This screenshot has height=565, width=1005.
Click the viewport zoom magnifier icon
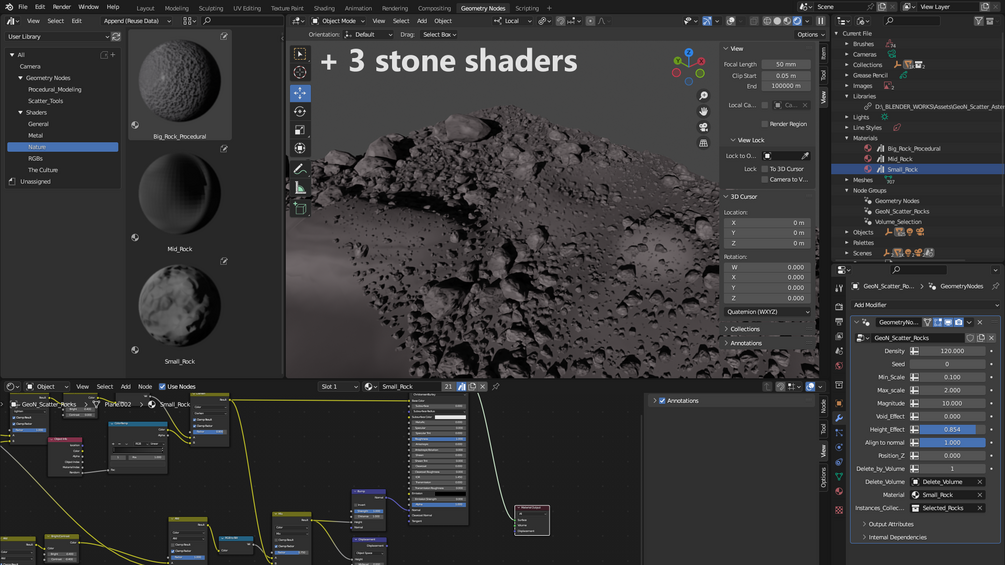(x=703, y=95)
